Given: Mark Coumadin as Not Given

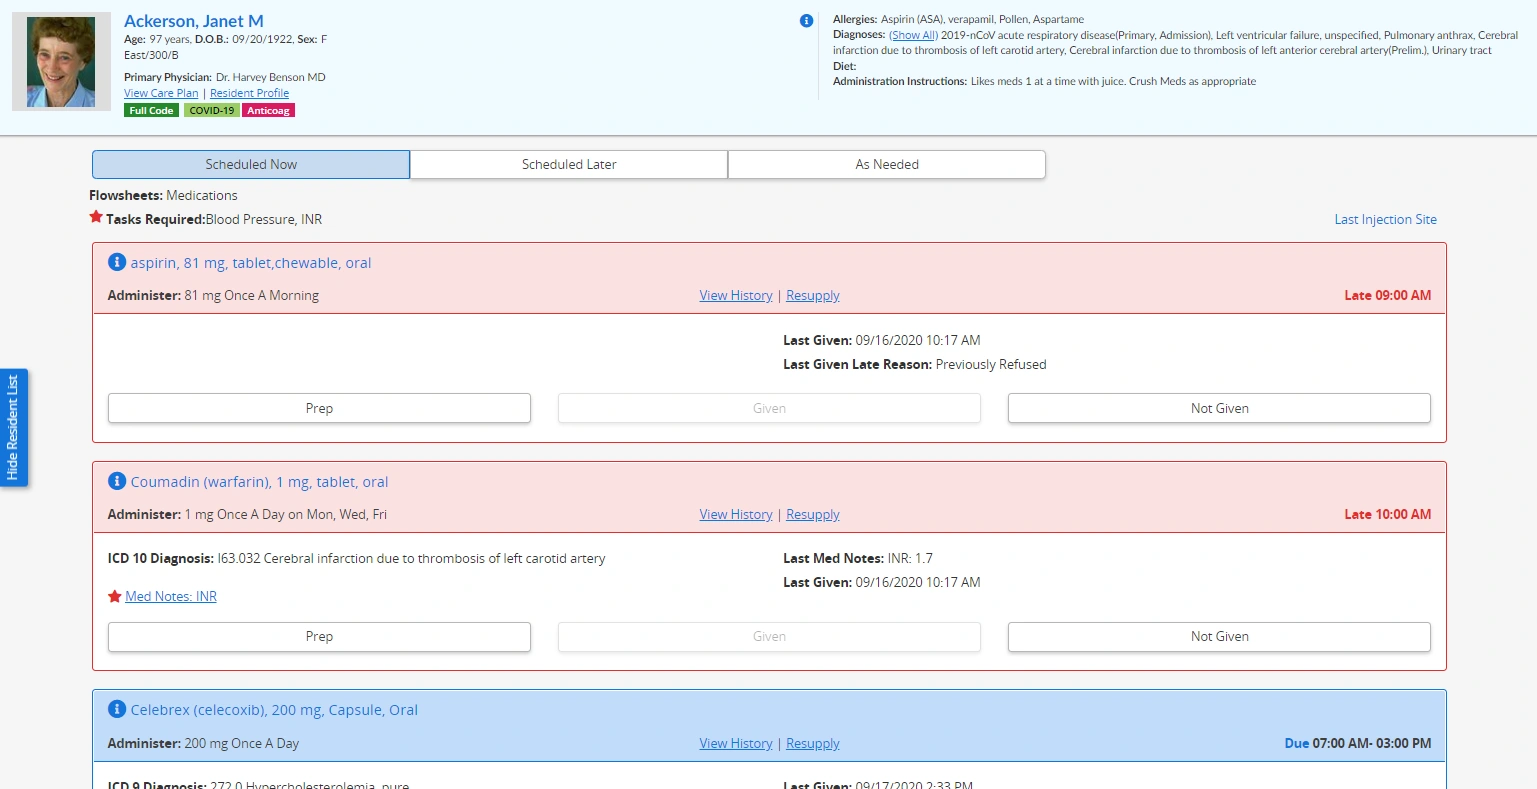Looking at the screenshot, I should tap(1218, 637).
